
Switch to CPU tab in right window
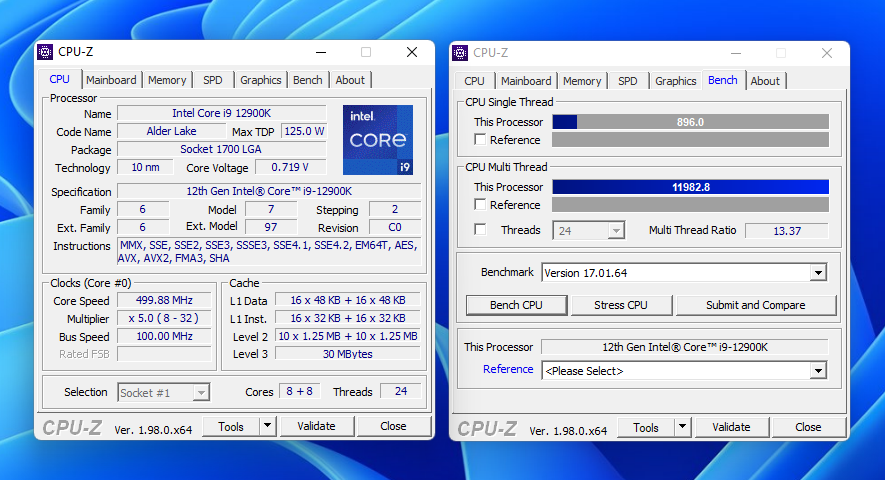tap(474, 81)
